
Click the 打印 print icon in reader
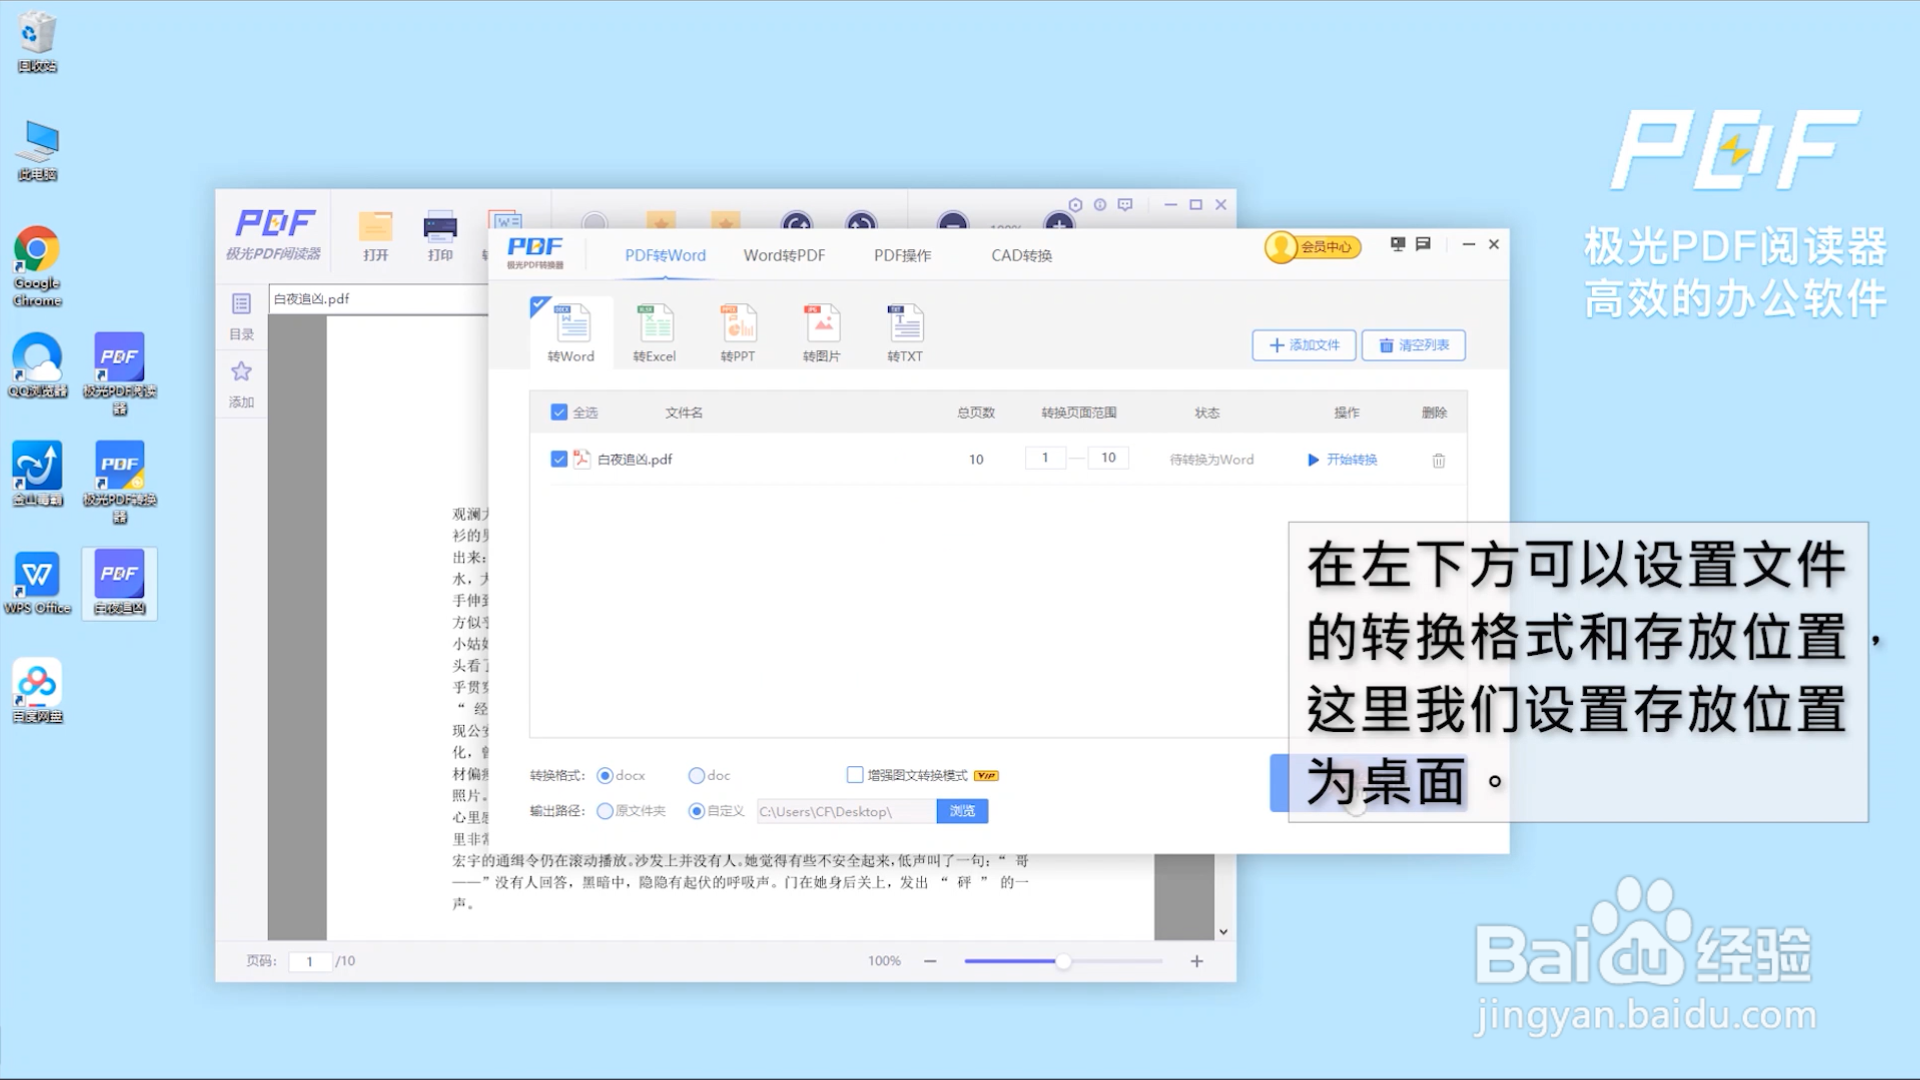click(x=439, y=228)
